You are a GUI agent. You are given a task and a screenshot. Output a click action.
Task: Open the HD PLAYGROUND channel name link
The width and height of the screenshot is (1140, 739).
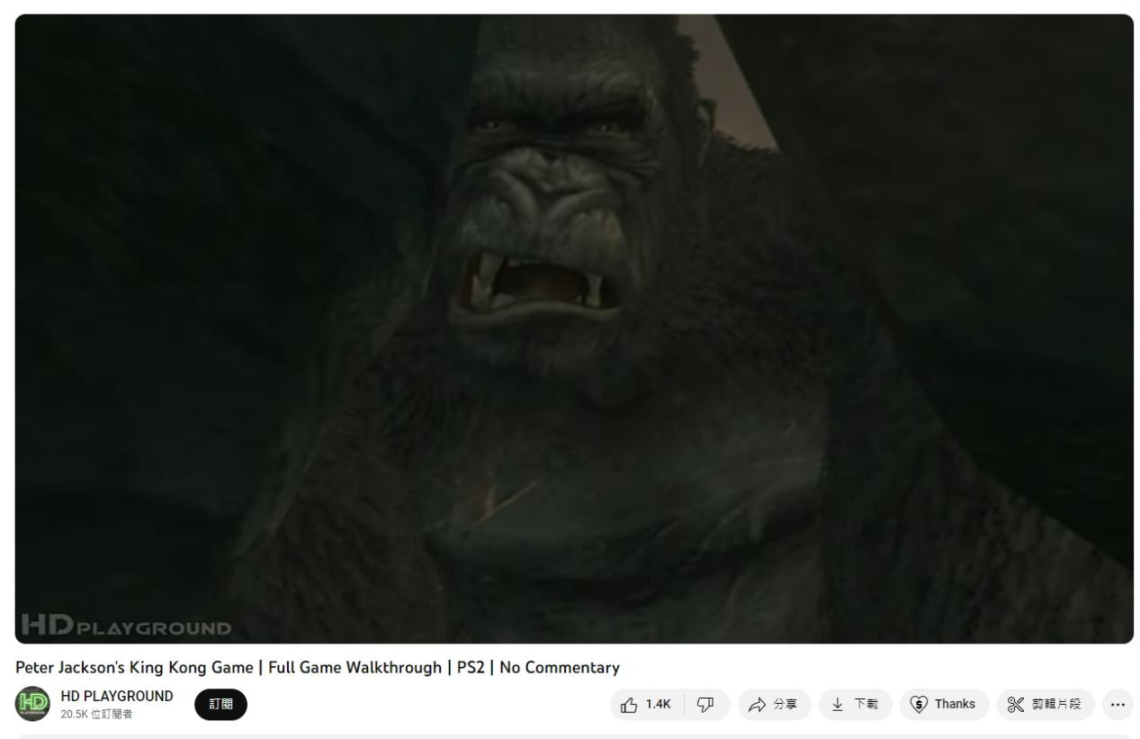click(117, 696)
